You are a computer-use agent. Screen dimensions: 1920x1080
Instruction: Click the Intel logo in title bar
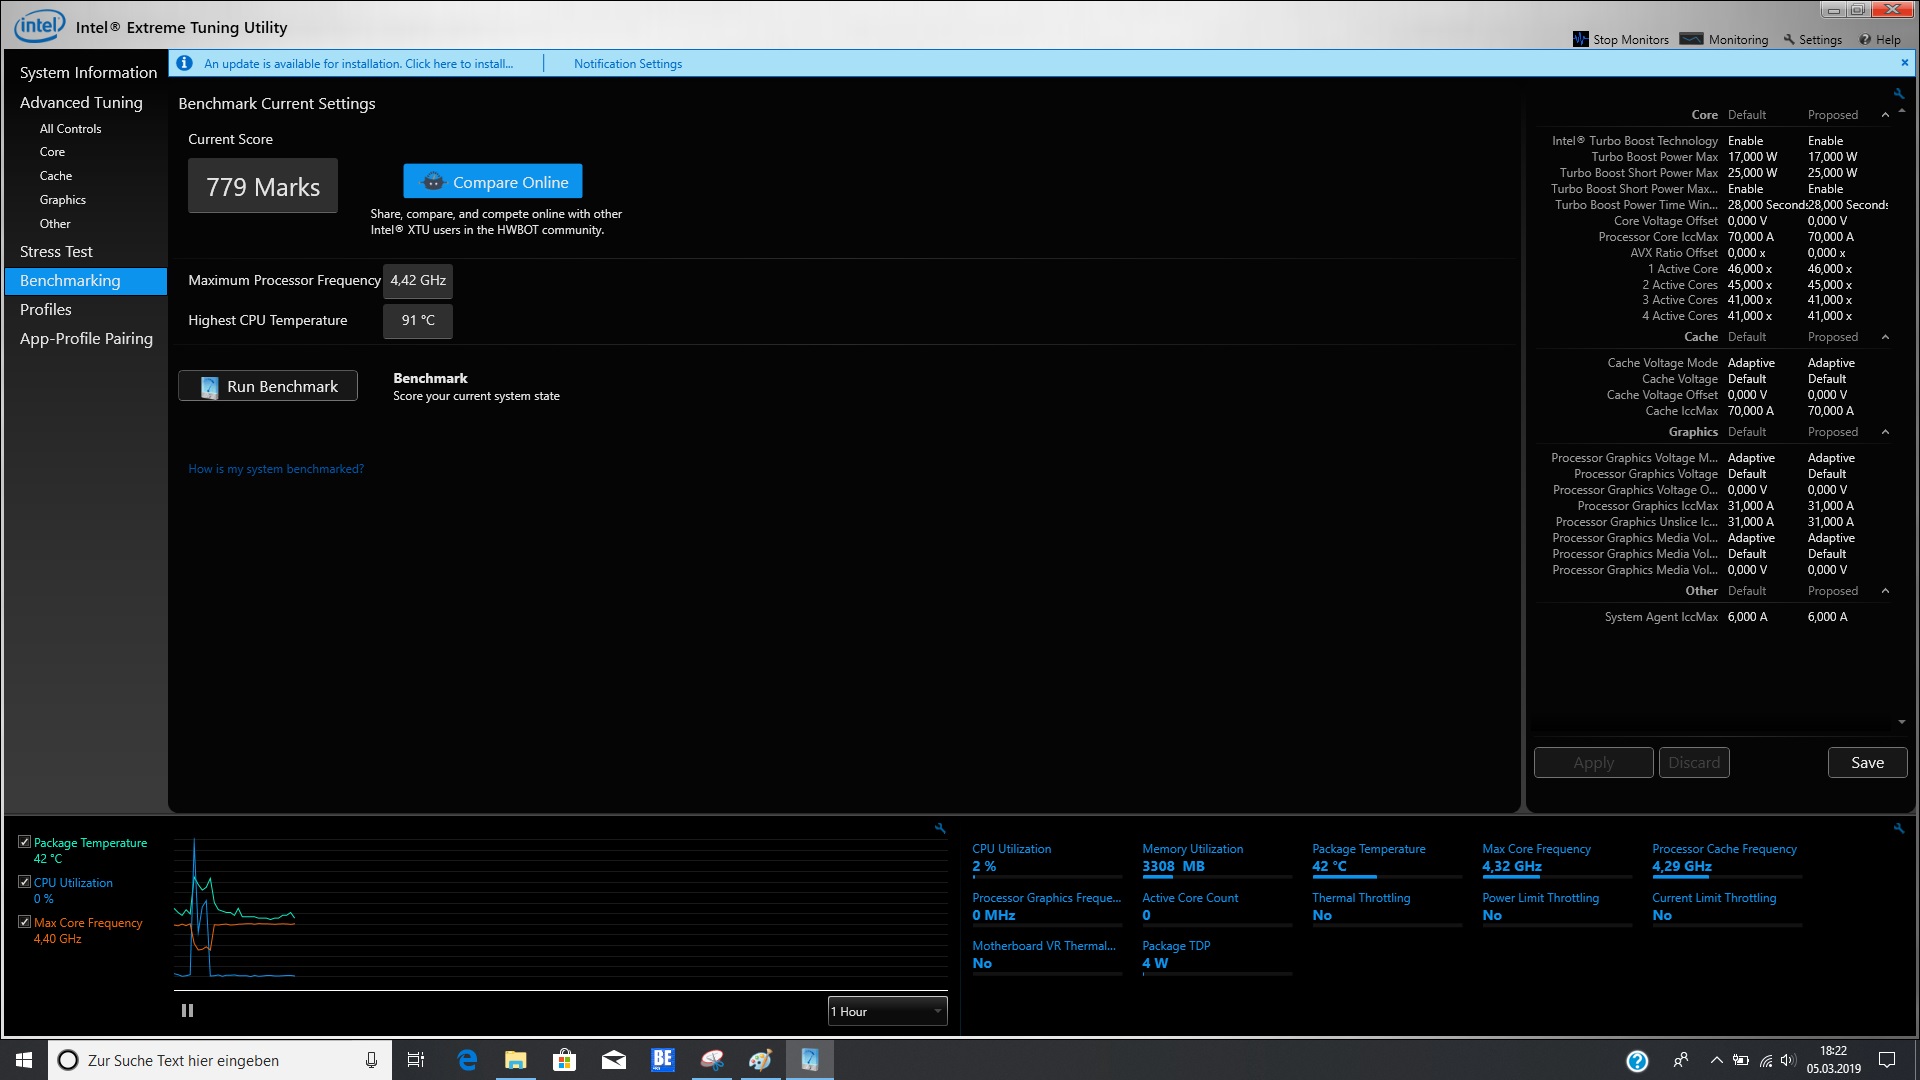click(39, 26)
